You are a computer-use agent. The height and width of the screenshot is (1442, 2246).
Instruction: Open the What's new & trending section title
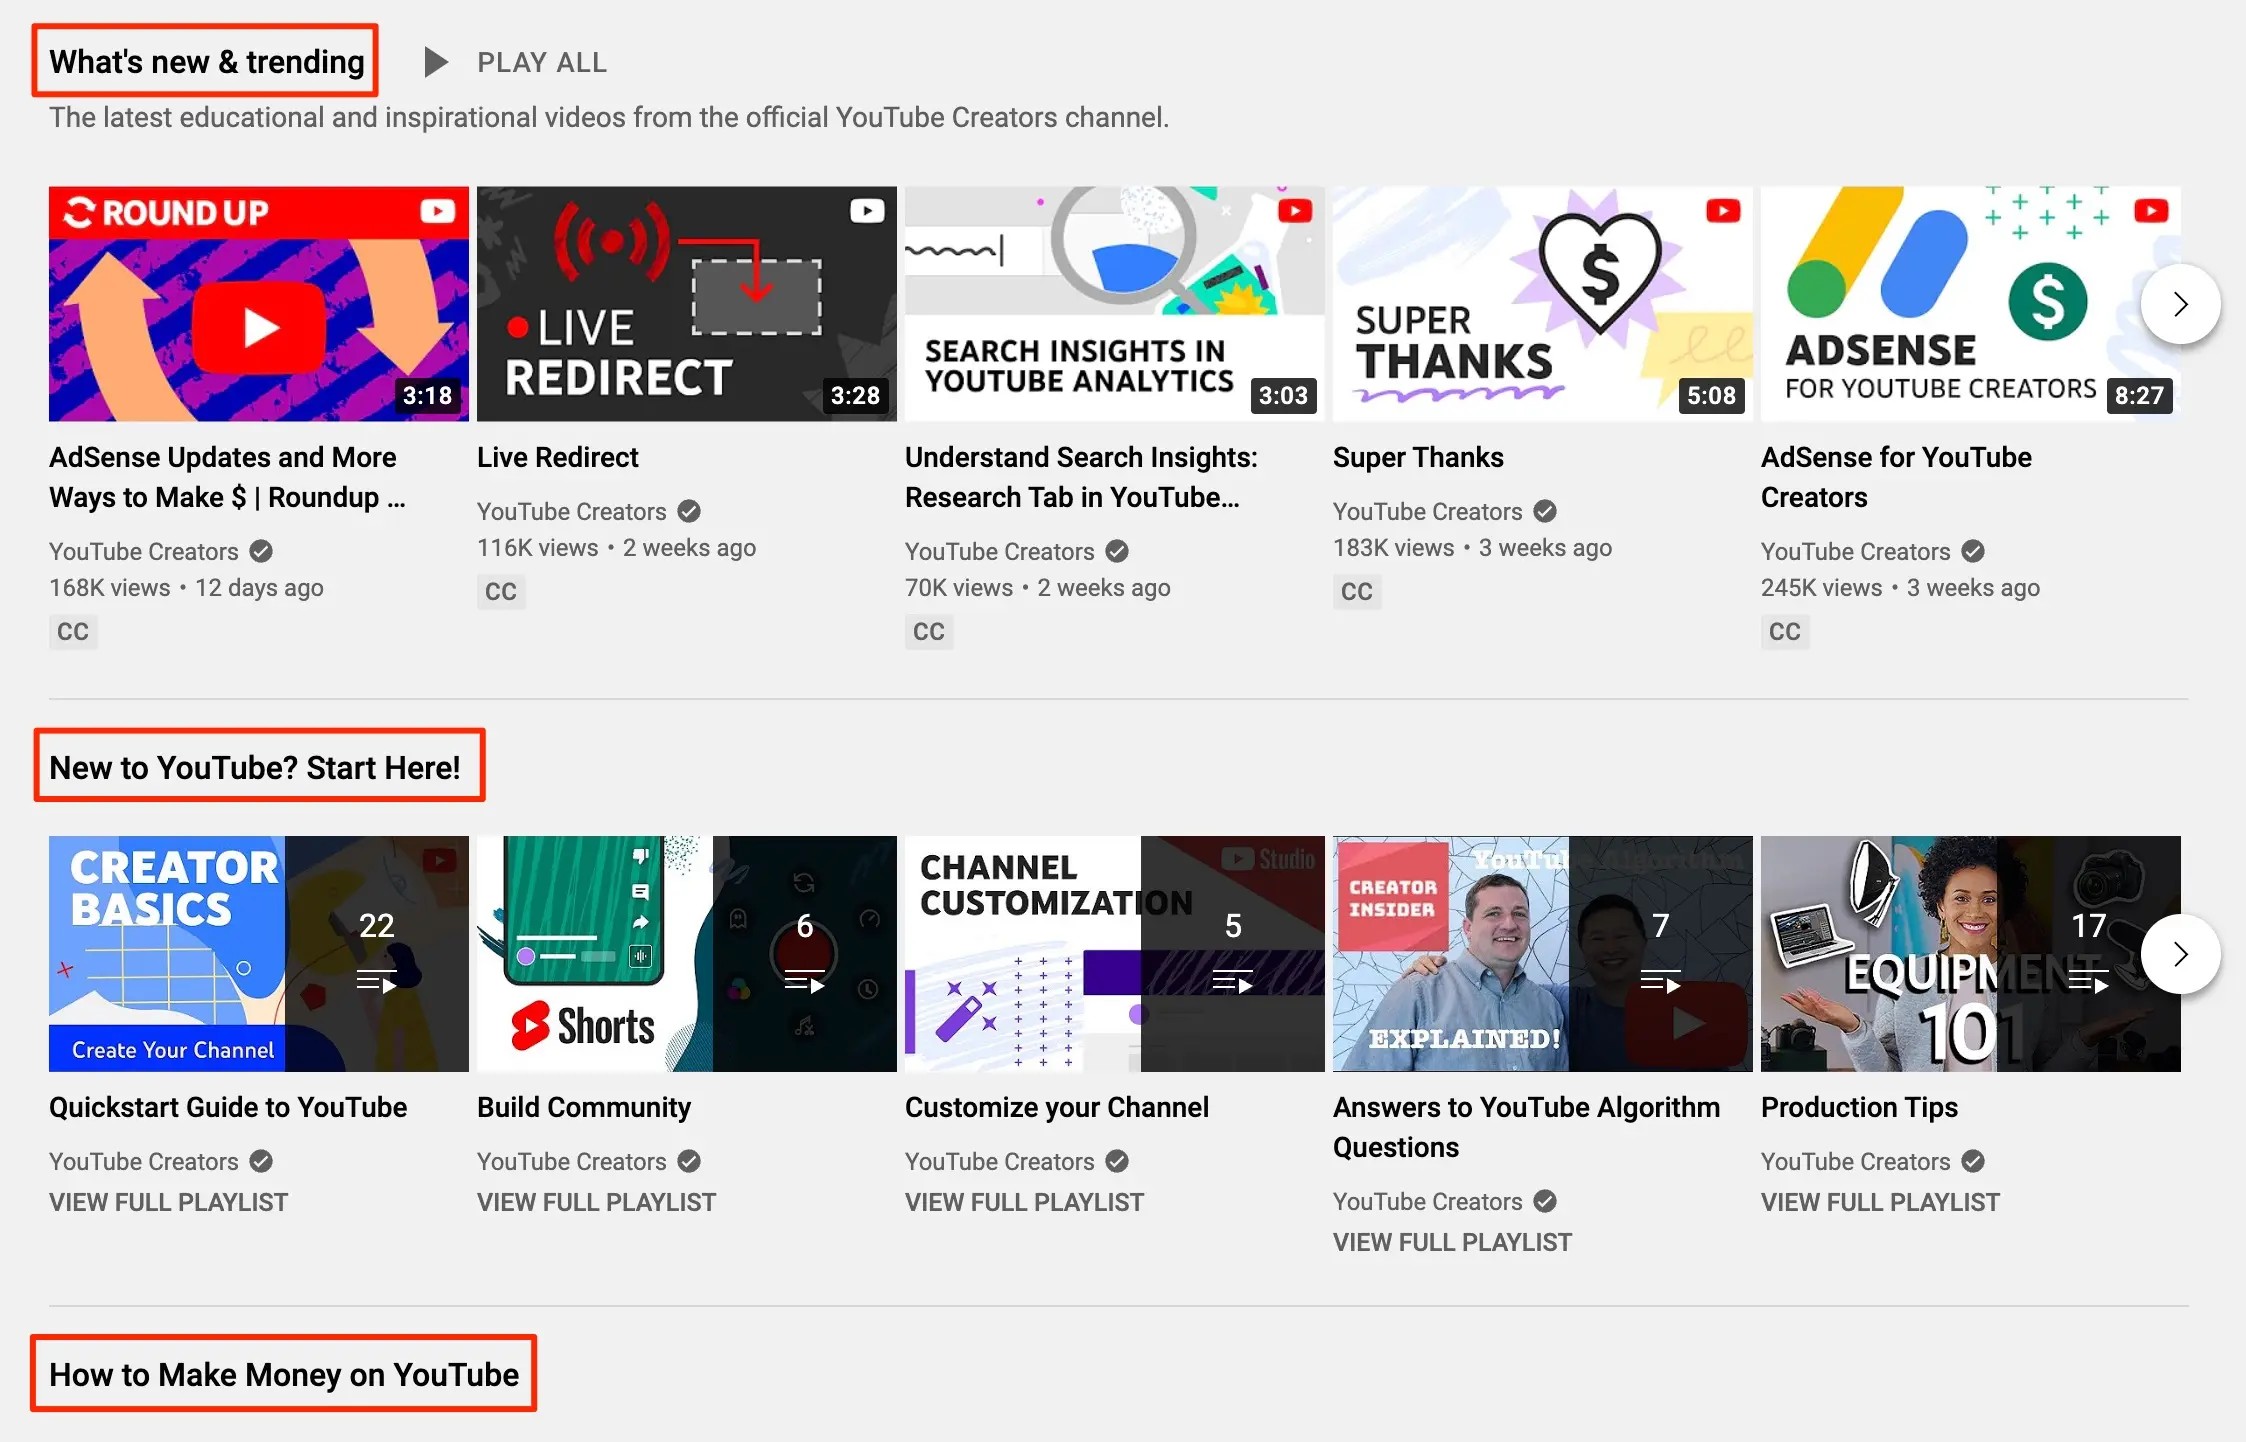206,62
